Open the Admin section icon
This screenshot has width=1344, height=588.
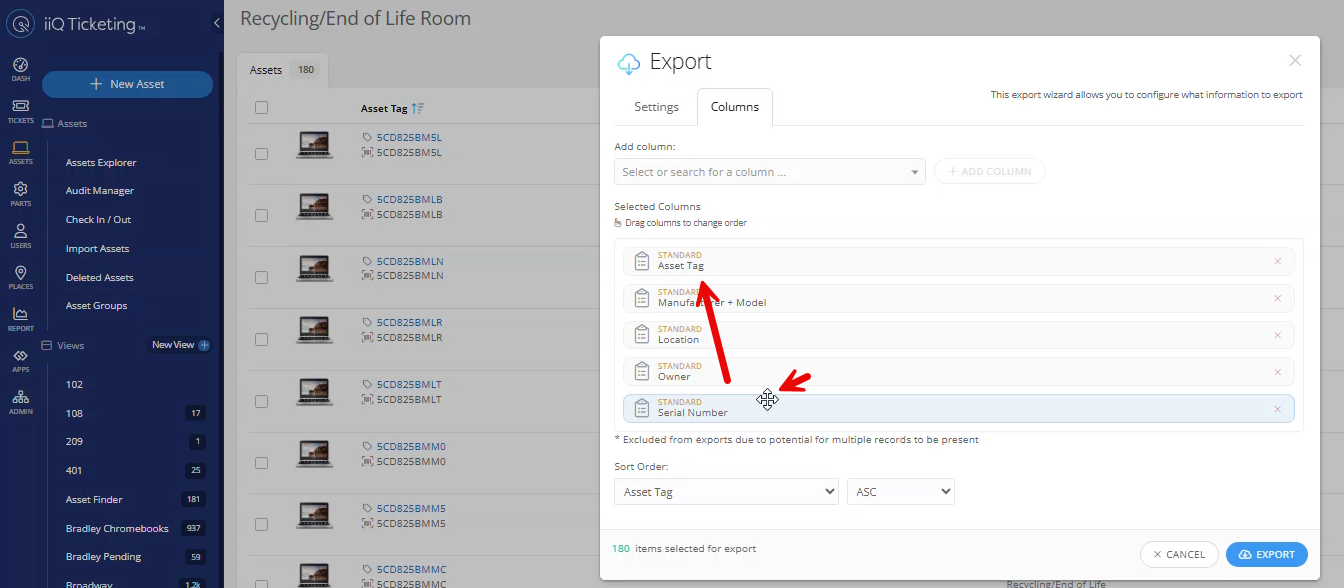click(20, 398)
